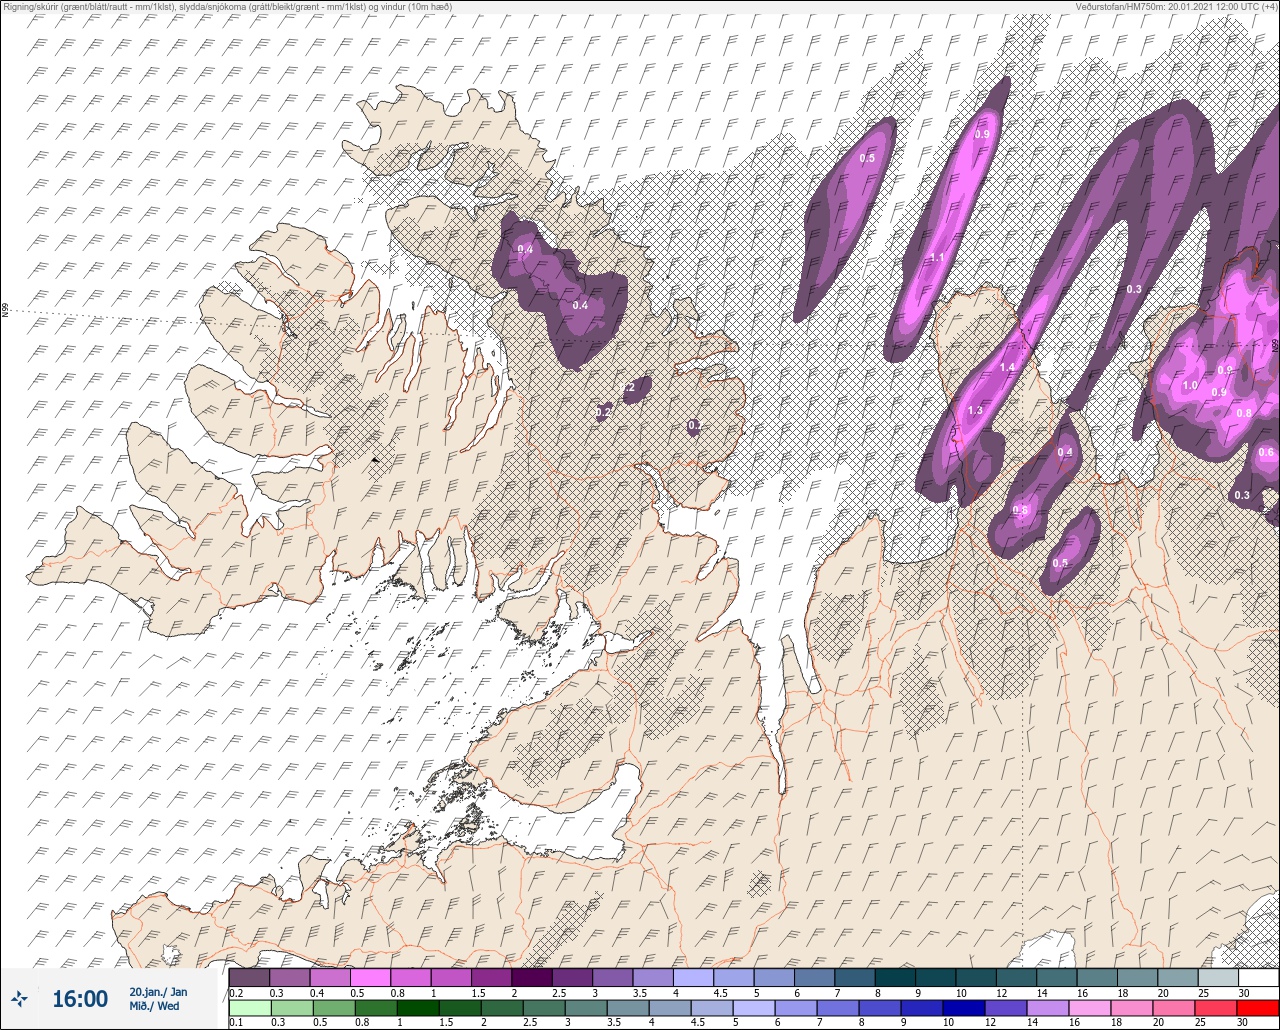Viewport: 1280px width, 1030px height.
Task: Click the 1.0 snowfall value on the map
Action: [1190, 386]
